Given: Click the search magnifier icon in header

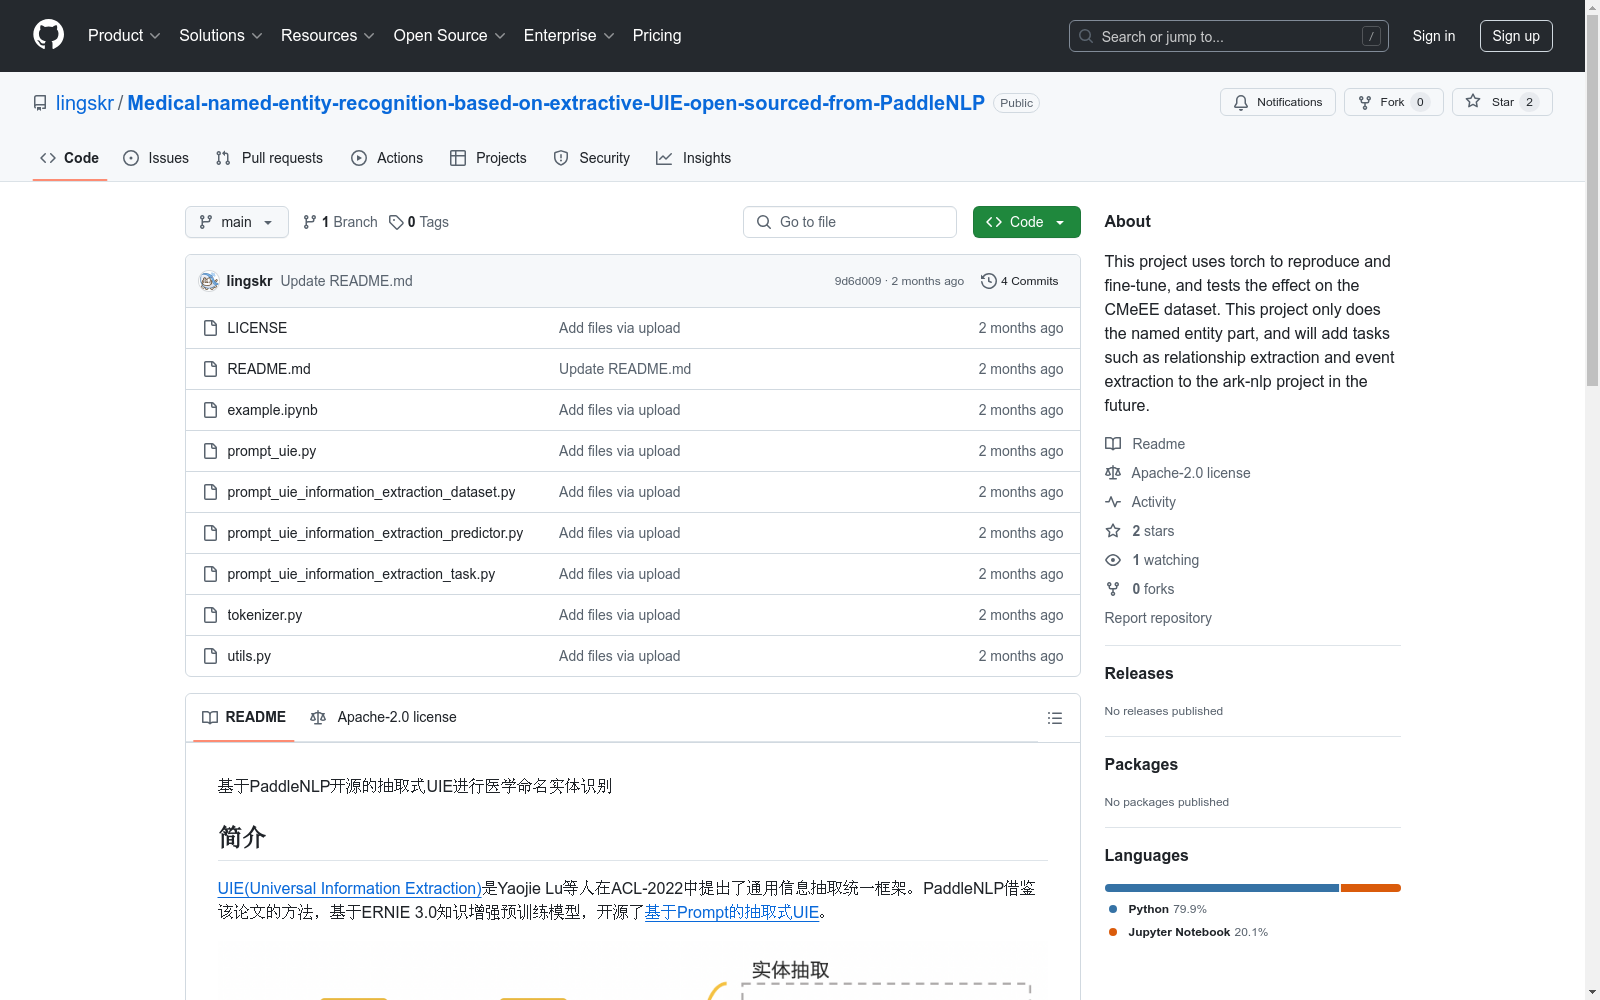Looking at the screenshot, I should click(1086, 36).
